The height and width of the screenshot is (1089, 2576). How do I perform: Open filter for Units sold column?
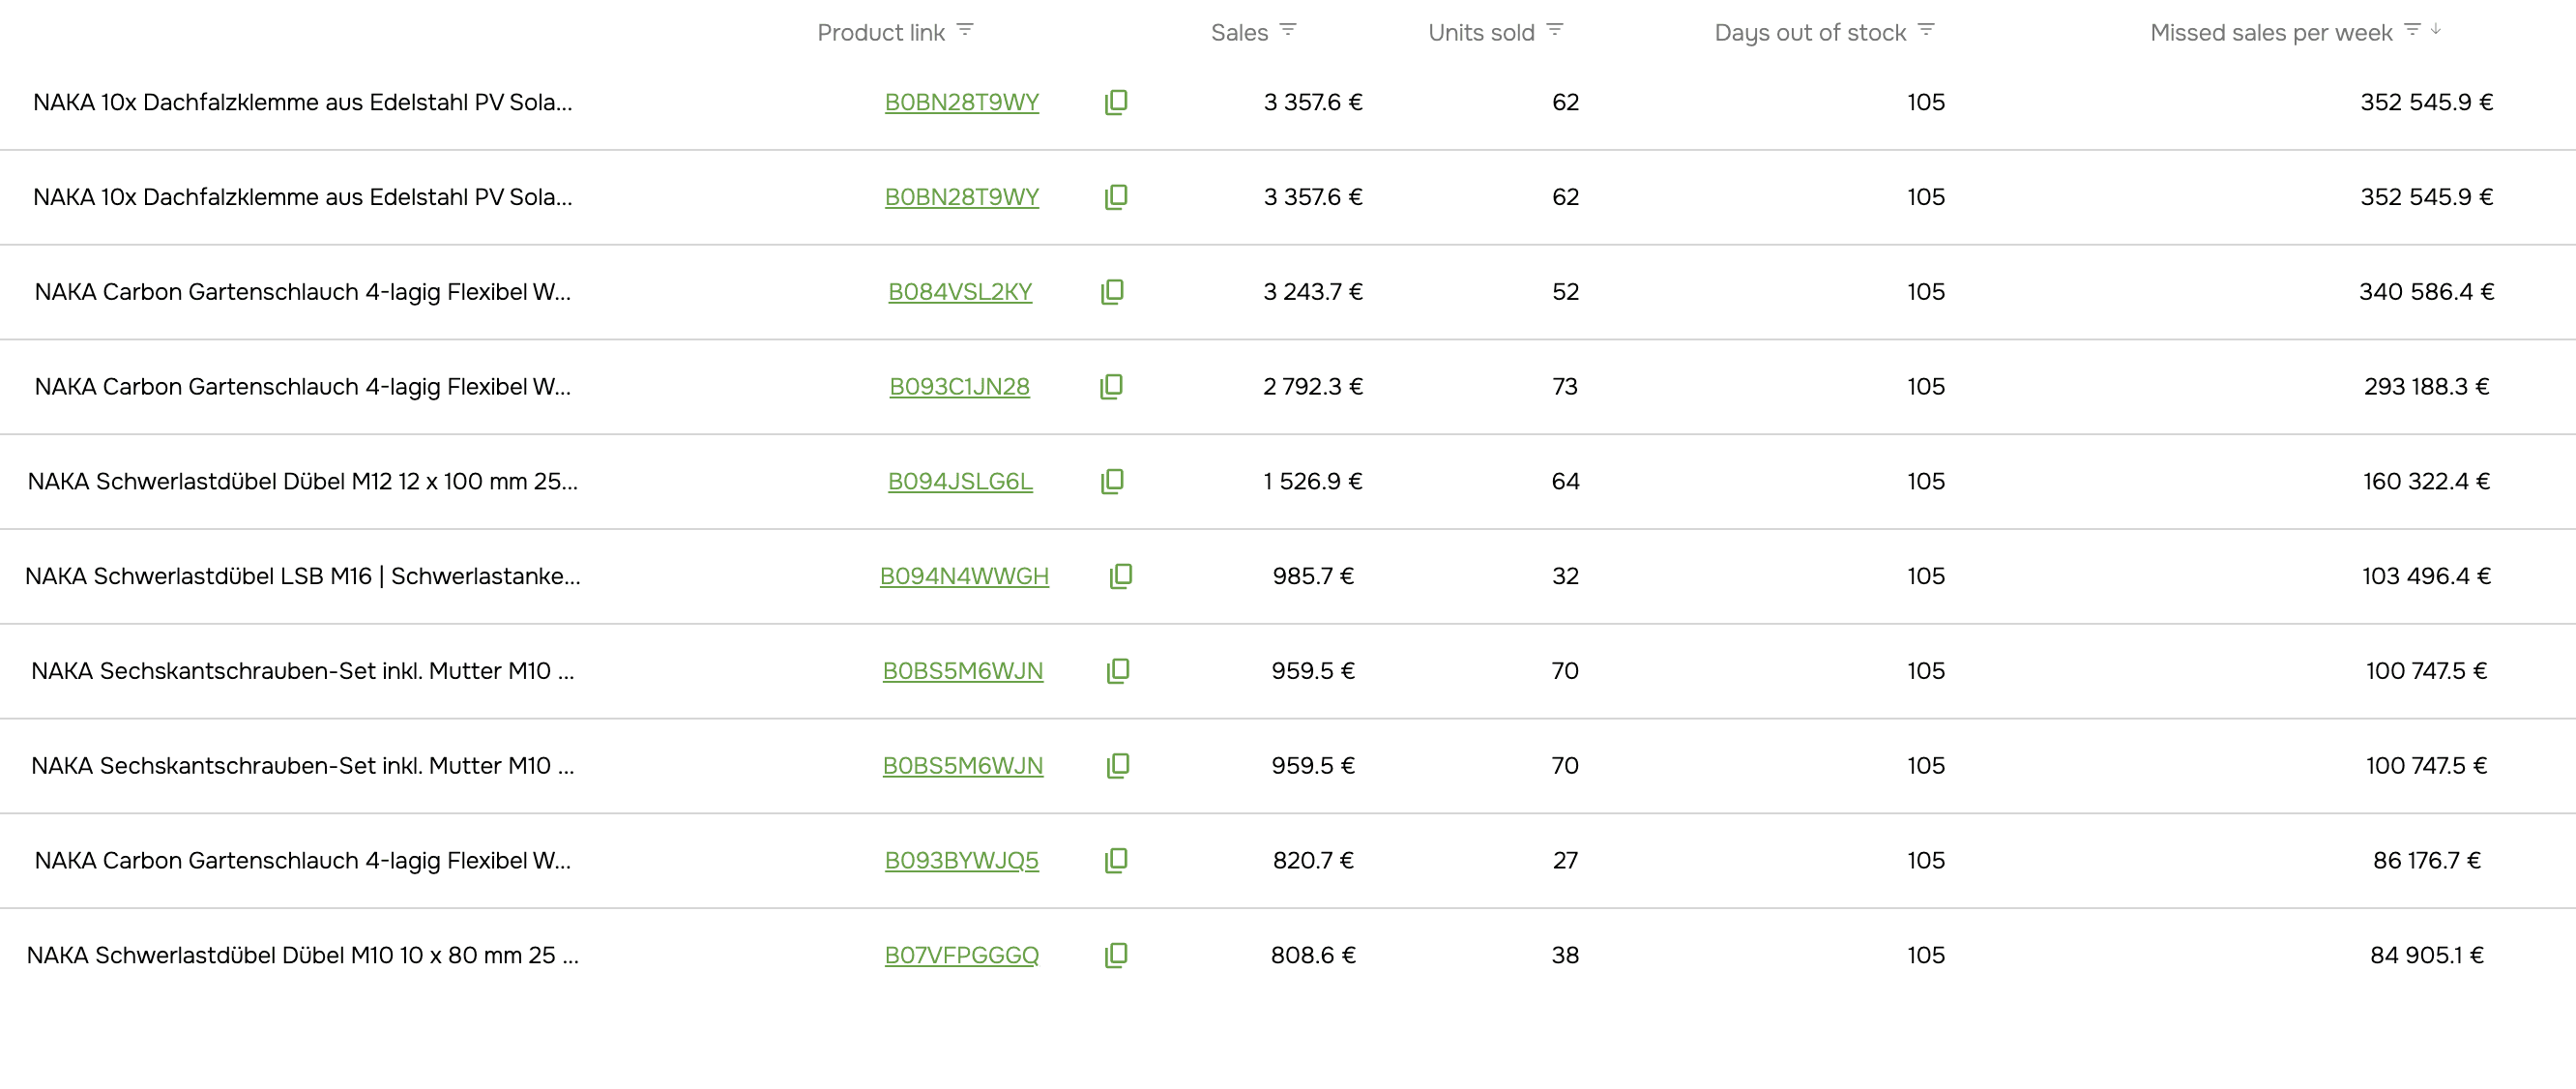point(1554,30)
